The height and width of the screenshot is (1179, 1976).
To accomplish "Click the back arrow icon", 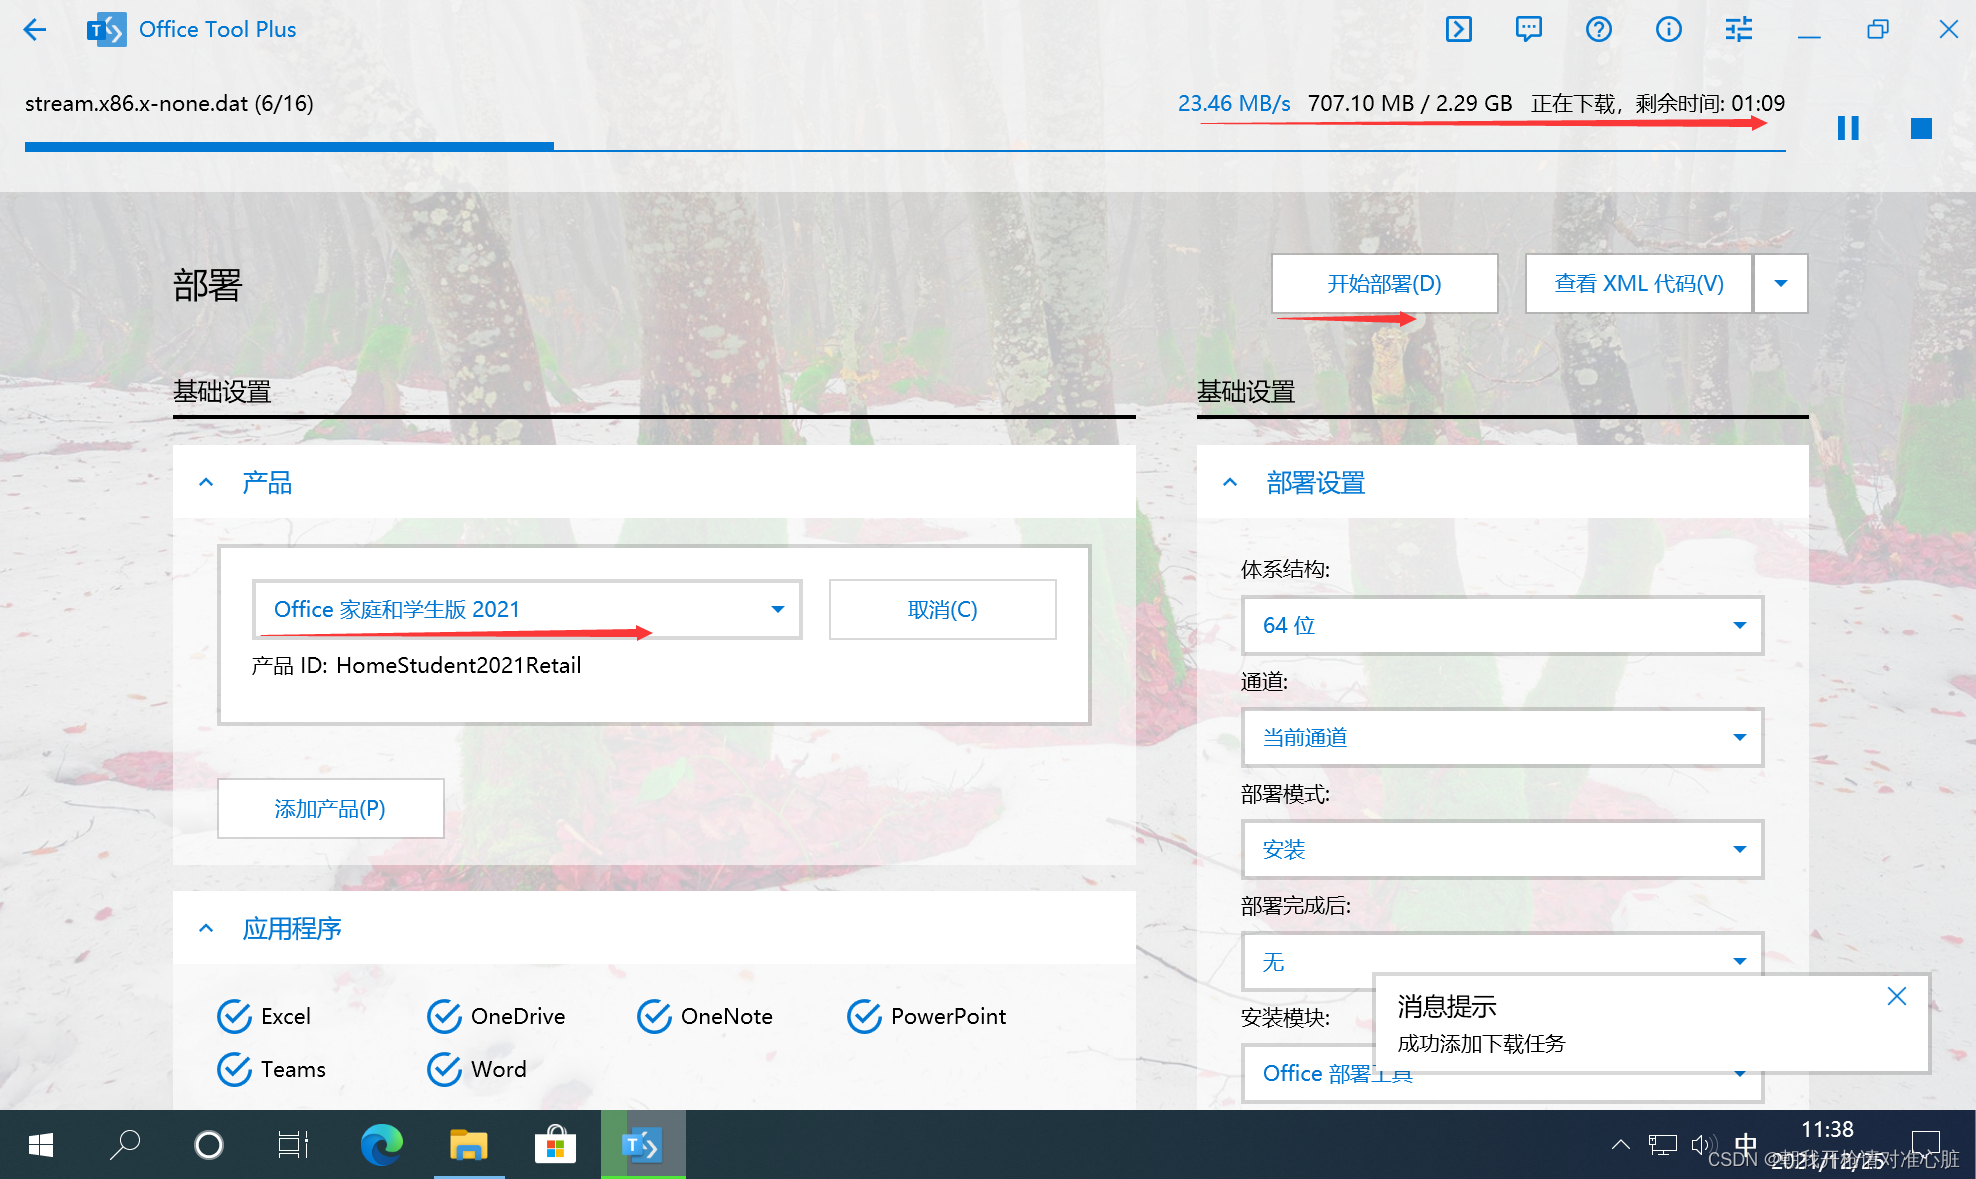I will pyautogui.click(x=35, y=30).
